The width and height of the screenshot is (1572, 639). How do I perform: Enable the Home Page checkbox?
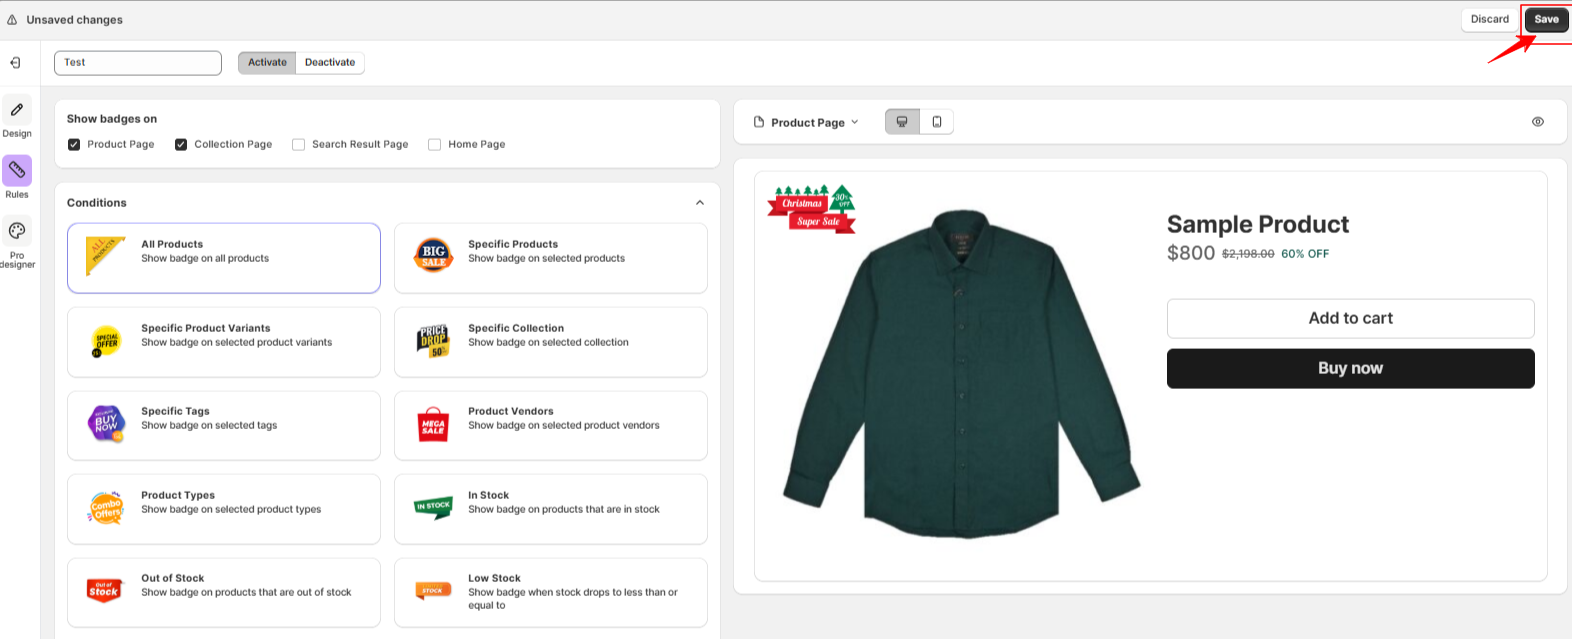click(x=434, y=145)
